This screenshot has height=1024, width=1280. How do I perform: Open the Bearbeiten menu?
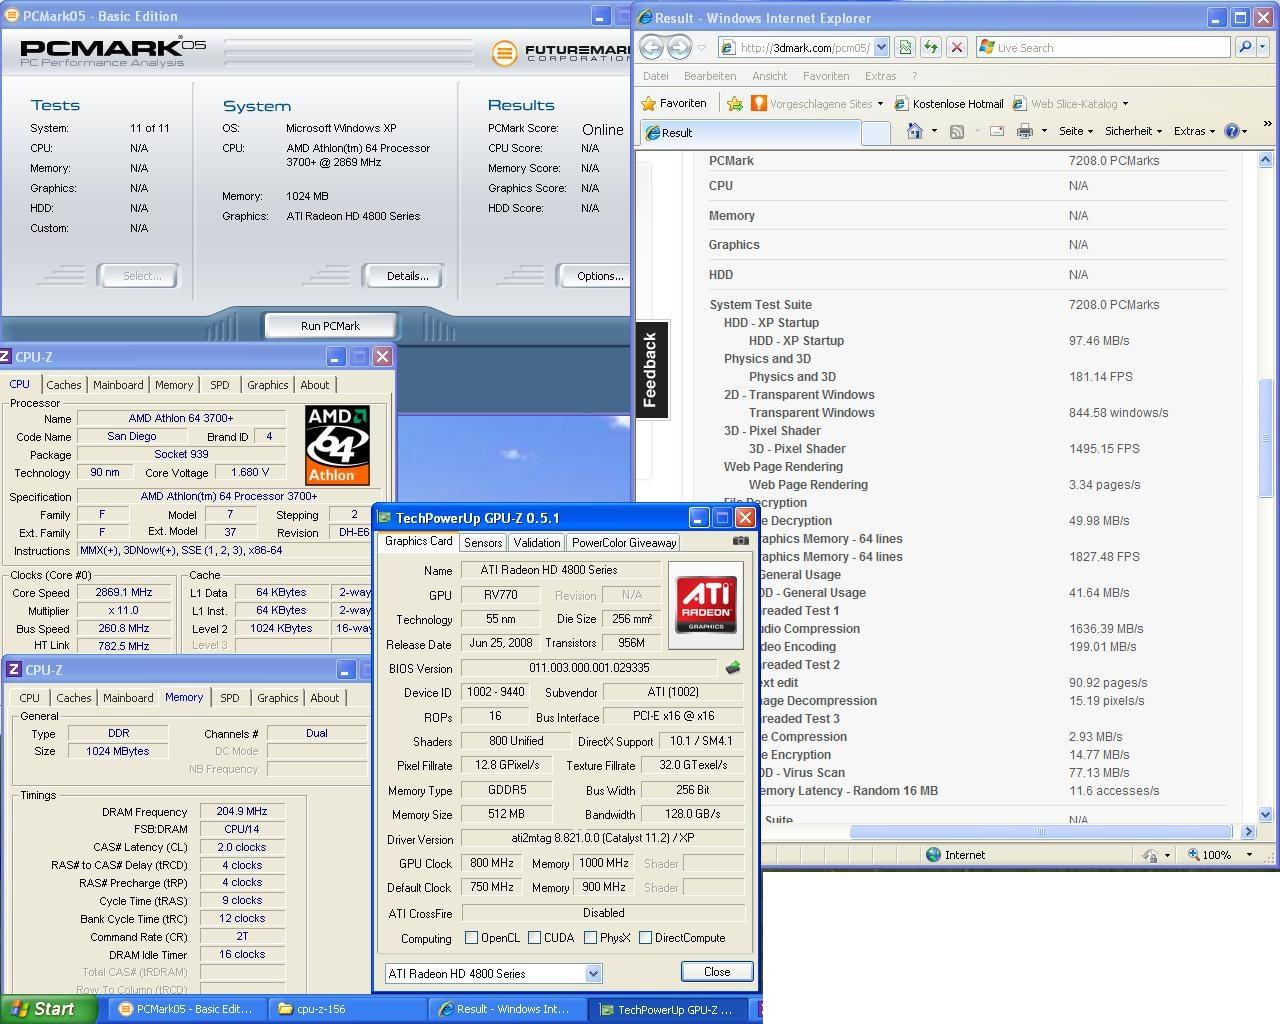coord(710,76)
